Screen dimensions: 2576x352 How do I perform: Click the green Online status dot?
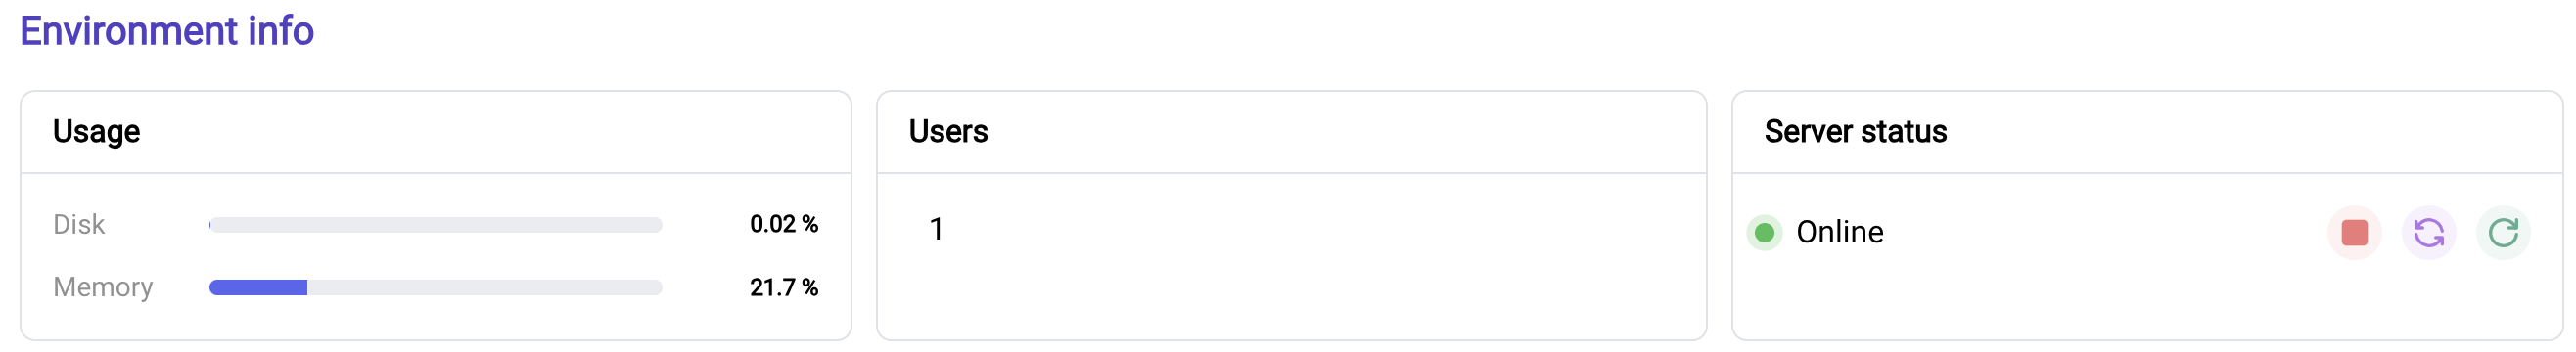coord(1764,233)
